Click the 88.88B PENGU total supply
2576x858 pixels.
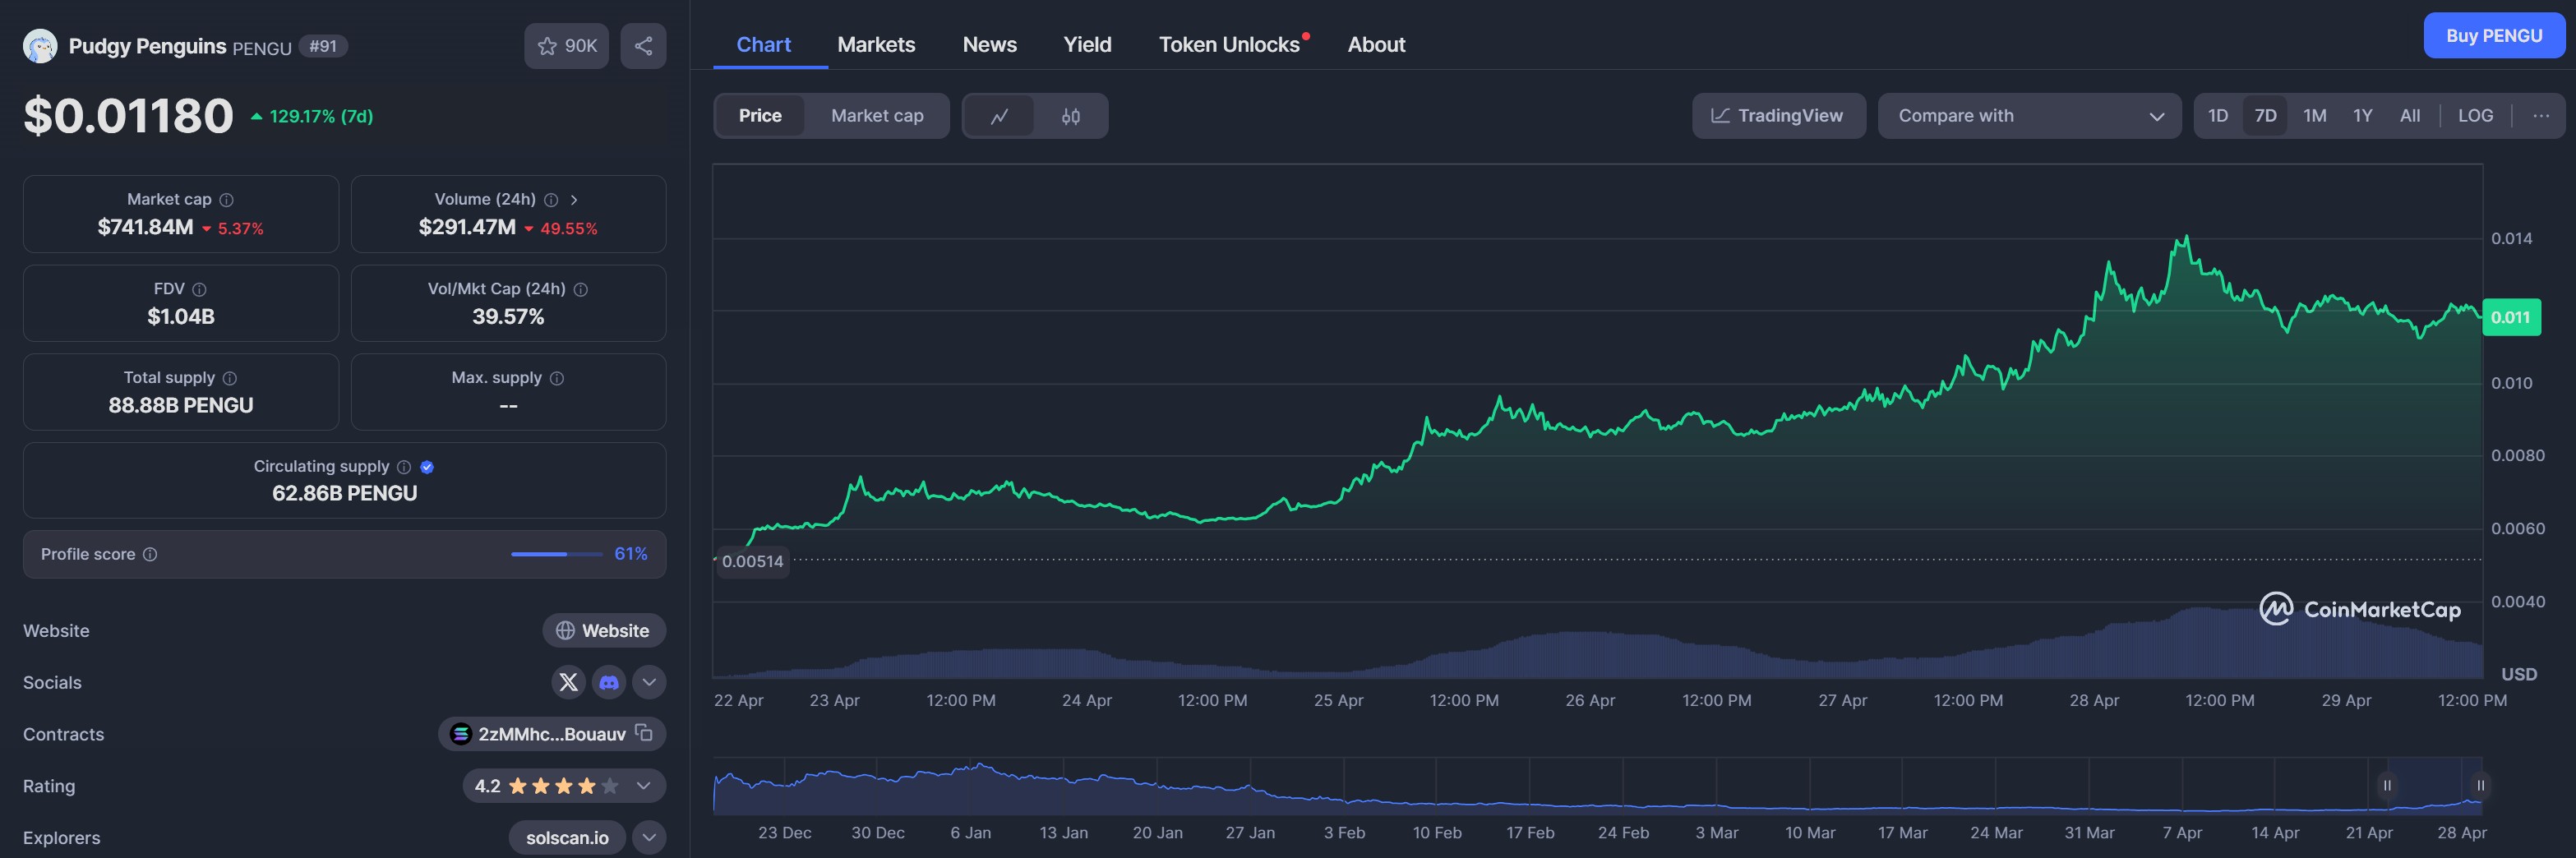click(181, 405)
